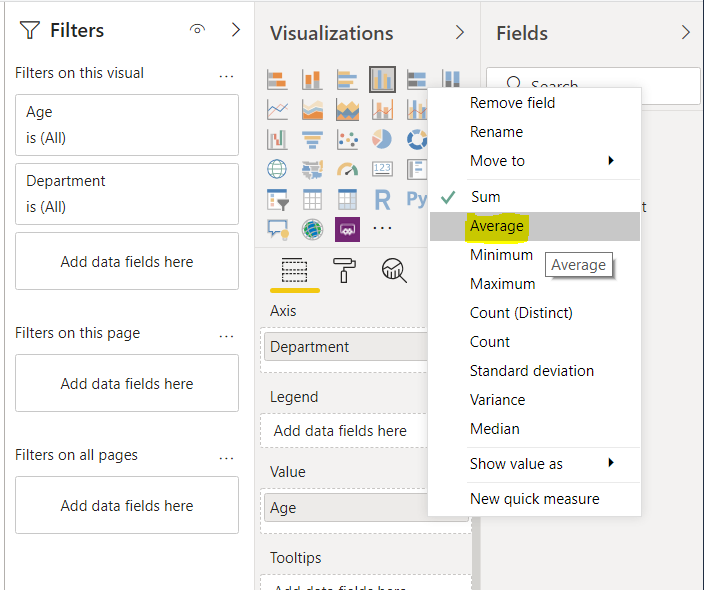This screenshot has height=590, width=704.
Task: Click New quick measure
Action: pos(535,499)
